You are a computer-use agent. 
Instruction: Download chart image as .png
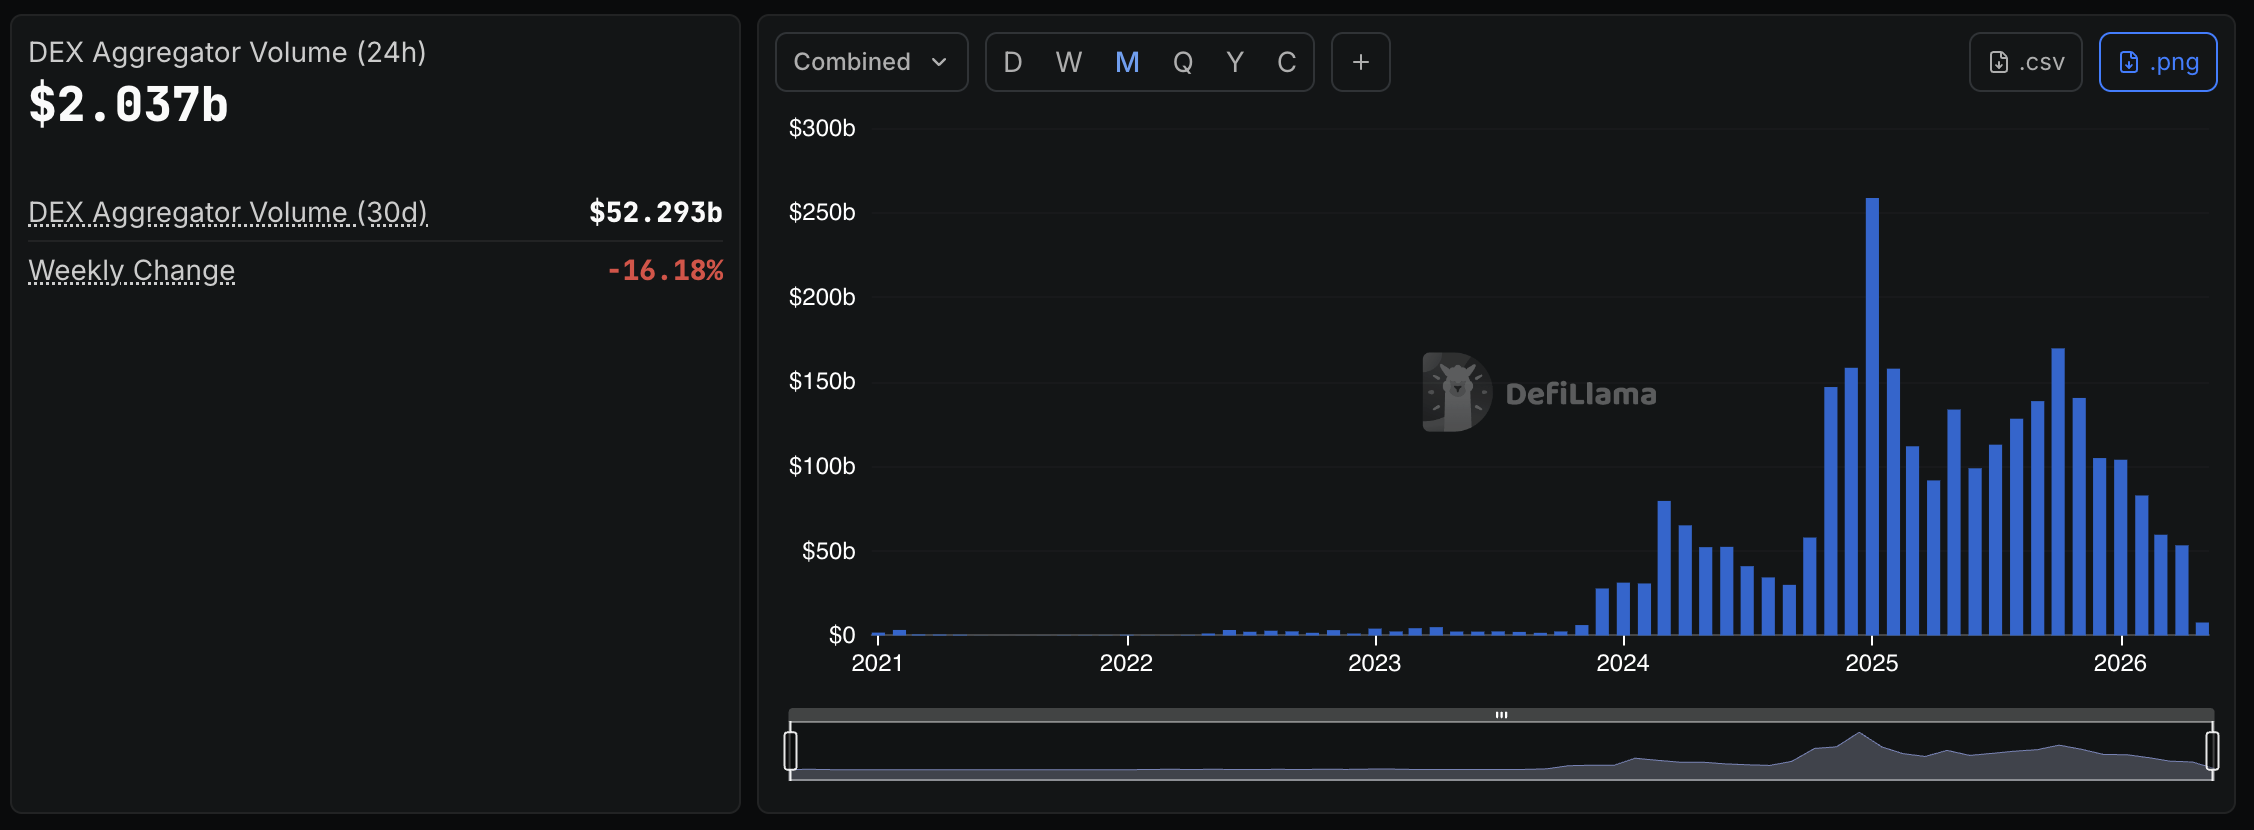2158,62
